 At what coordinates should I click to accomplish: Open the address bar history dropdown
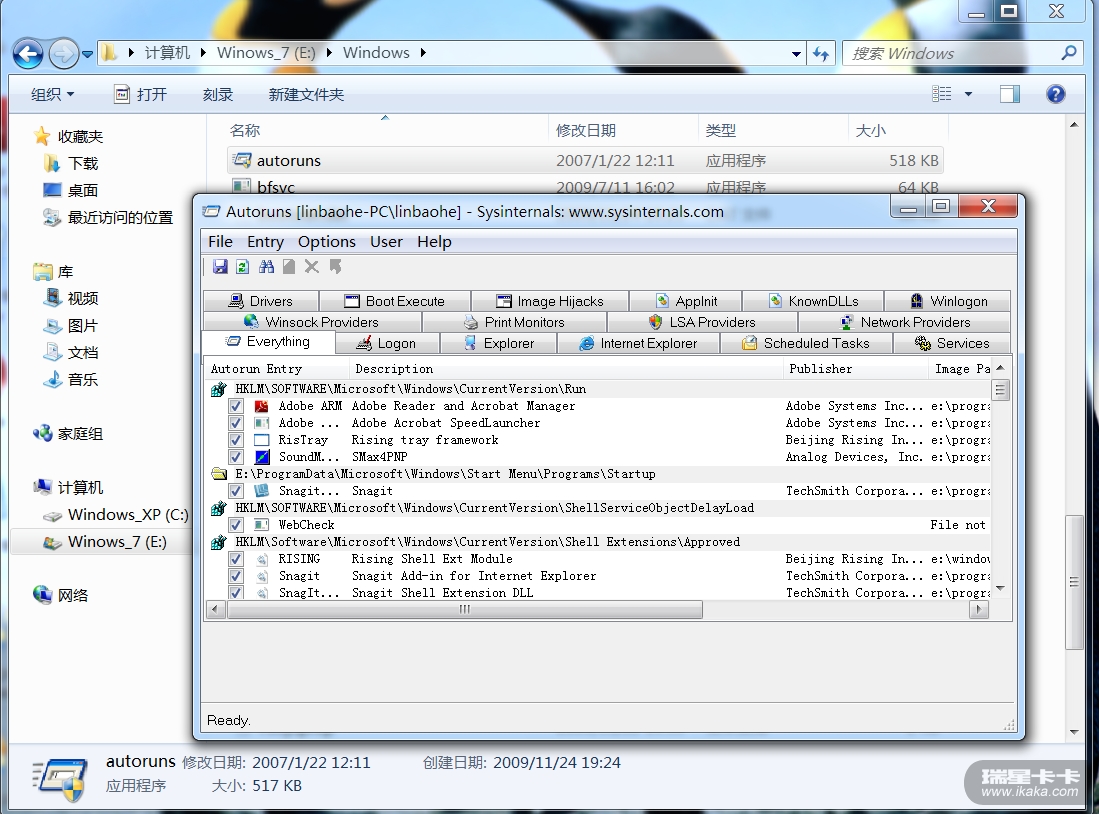[x=796, y=53]
